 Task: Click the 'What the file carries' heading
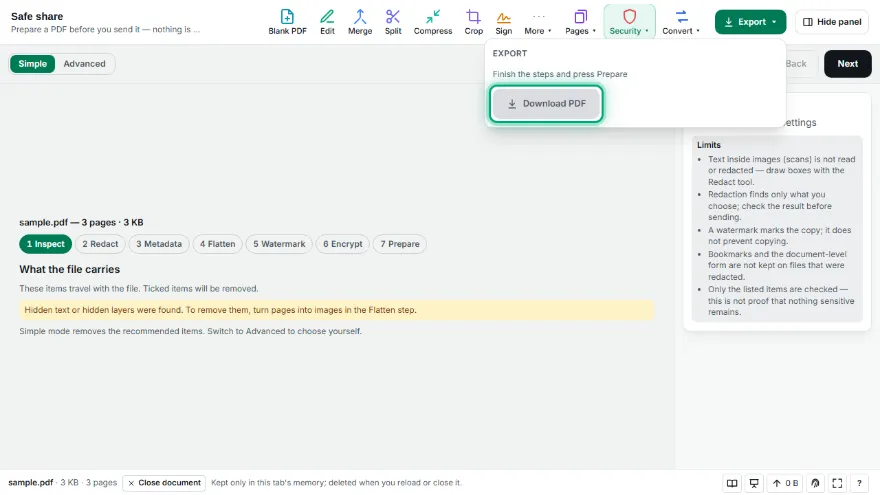tap(70, 269)
